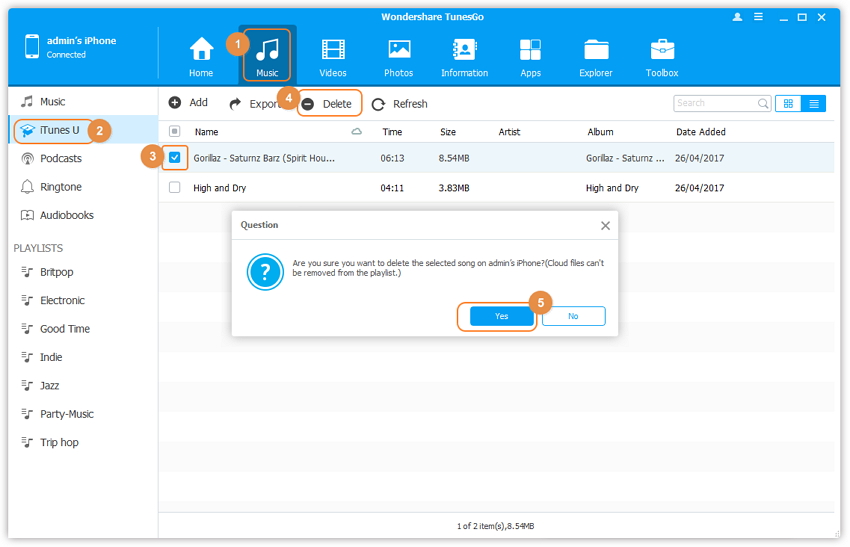Select Podcasts in the sidebar
This screenshot has width=850, height=547.
[x=60, y=158]
